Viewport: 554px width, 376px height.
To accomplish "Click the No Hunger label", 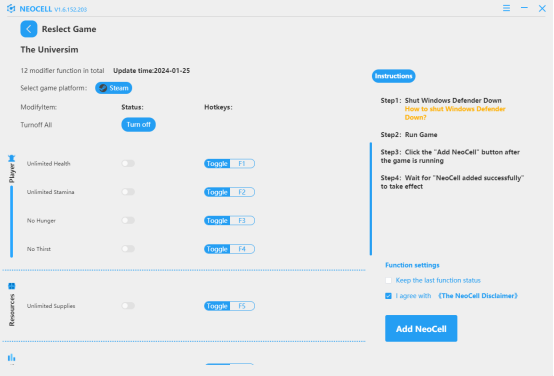I will [41, 221].
